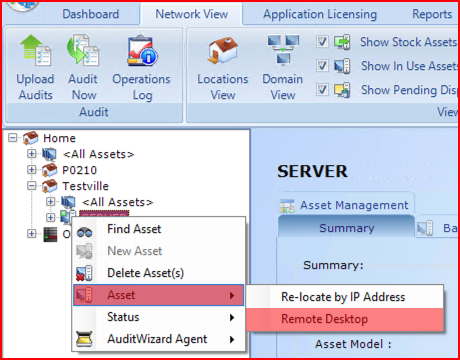Click the Upload Audits icon

pyautogui.click(x=35, y=50)
